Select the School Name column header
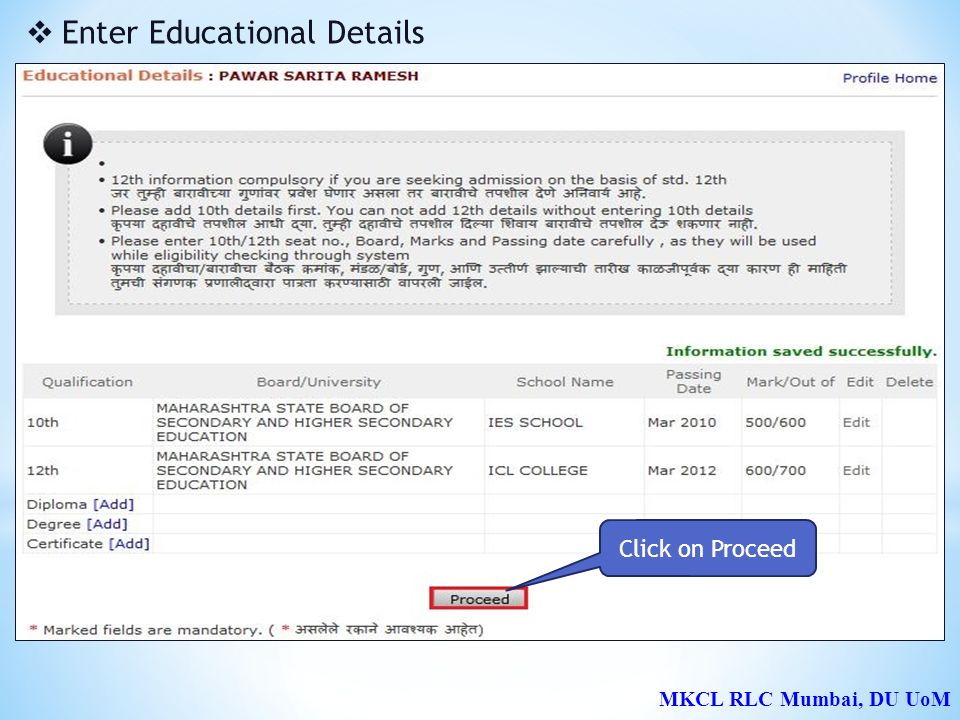Screen dimensions: 960x720 pyautogui.click(x=564, y=382)
